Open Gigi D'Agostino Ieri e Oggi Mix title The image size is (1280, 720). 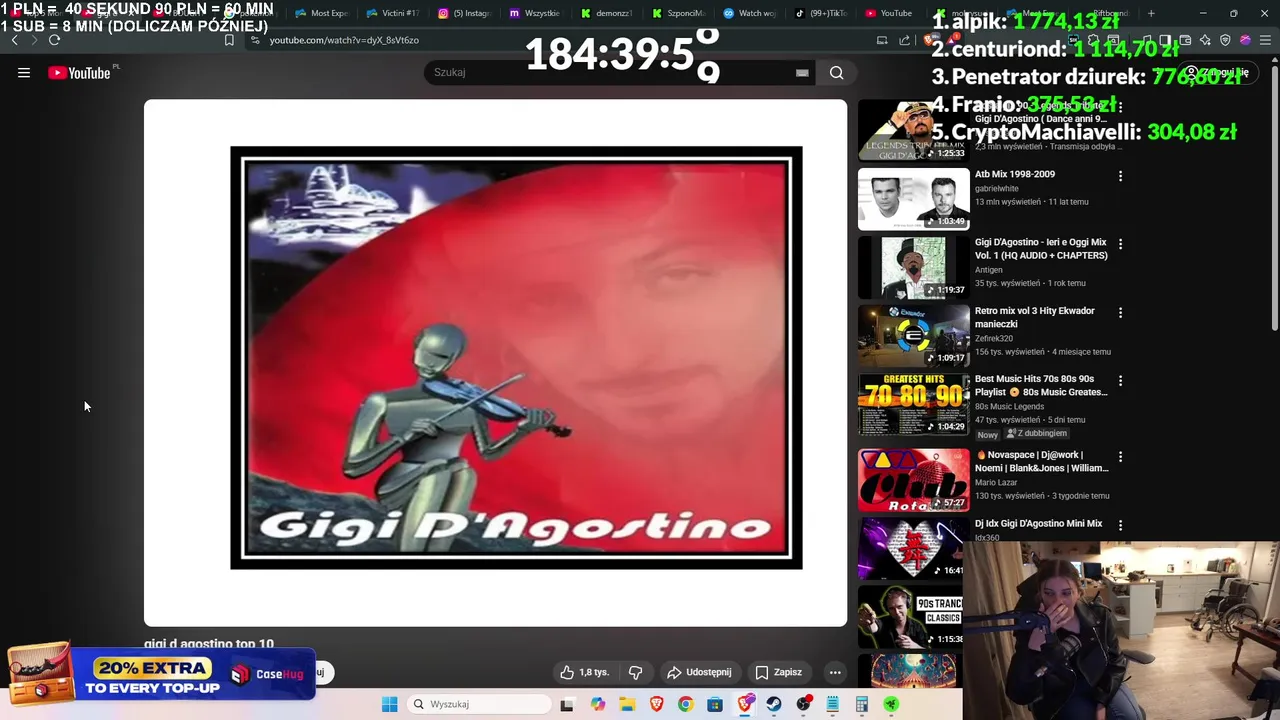pyautogui.click(x=1041, y=249)
